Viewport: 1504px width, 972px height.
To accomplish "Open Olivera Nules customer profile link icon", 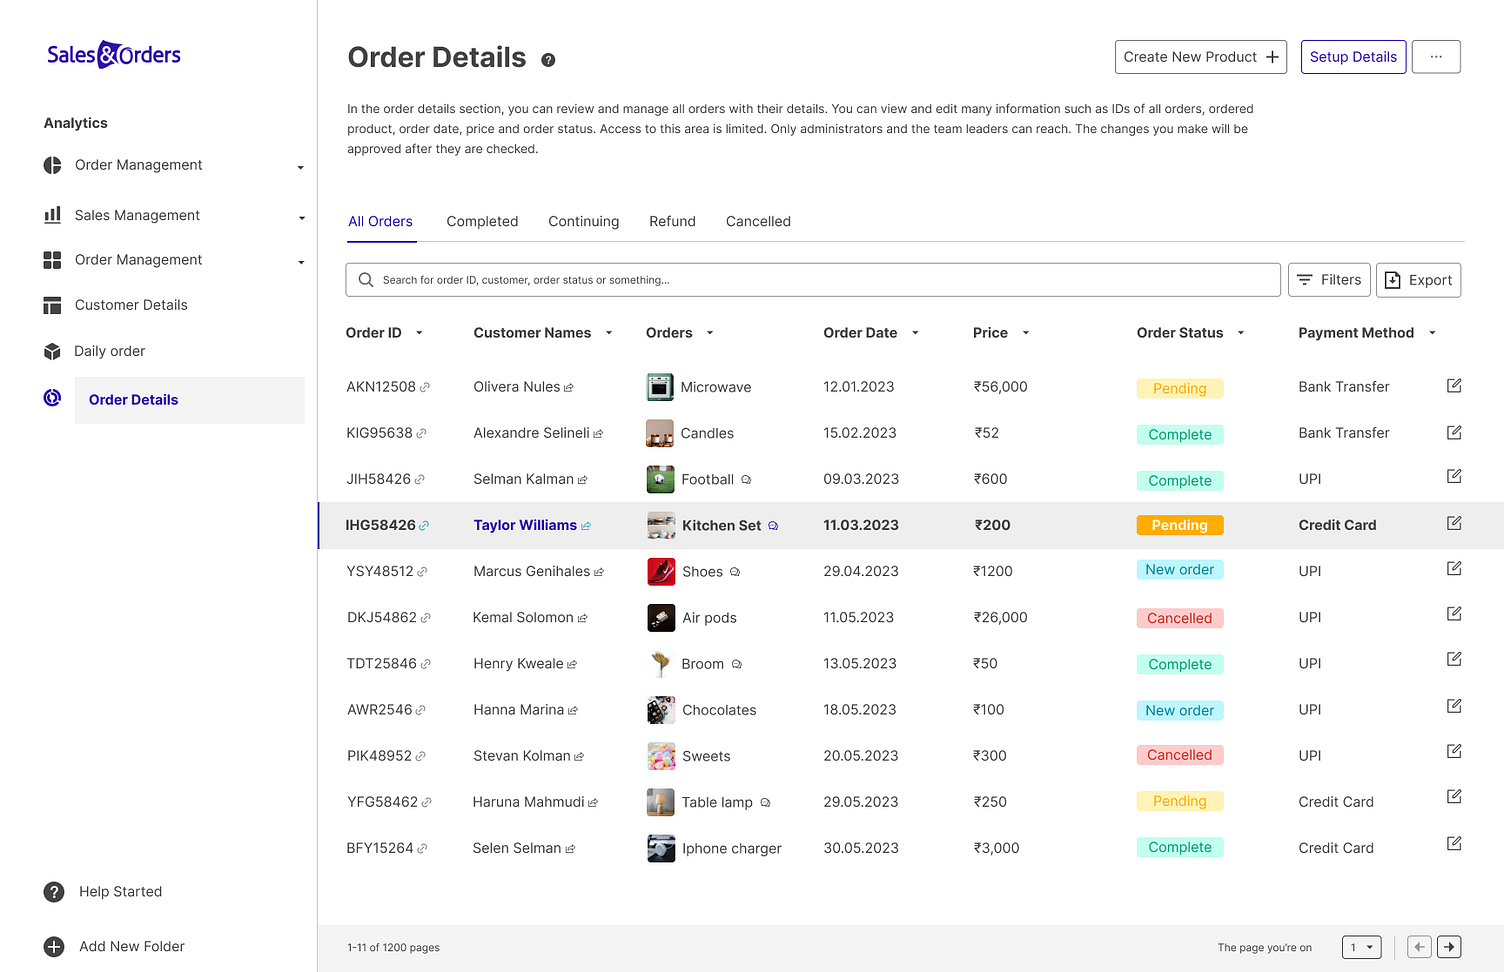I will point(569,388).
